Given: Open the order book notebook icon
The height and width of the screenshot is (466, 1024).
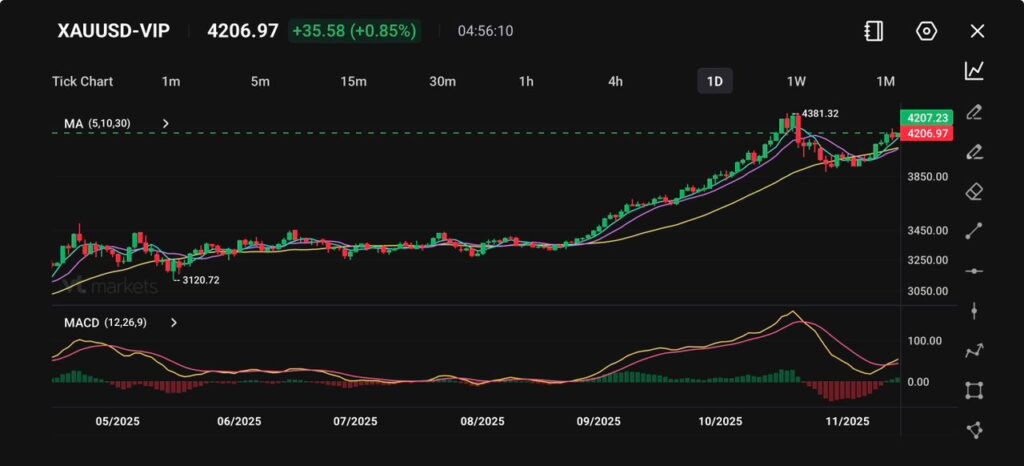Looking at the screenshot, I should point(874,31).
